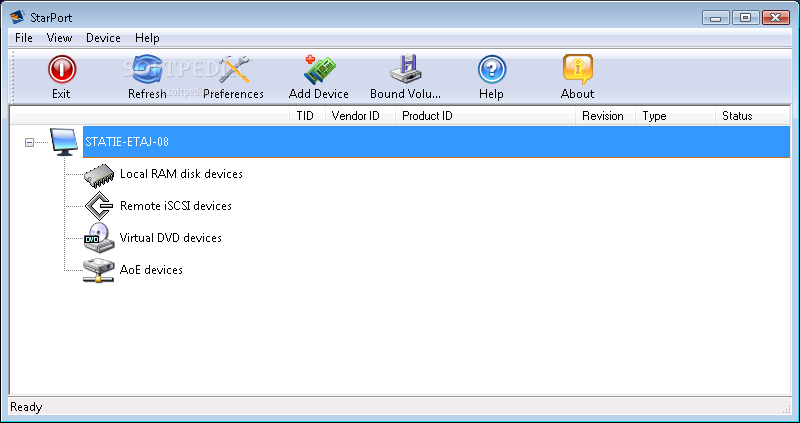This screenshot has height=423, width=800.
Task: Click the iSCSI diamond icon
Action: click(98, 206)
